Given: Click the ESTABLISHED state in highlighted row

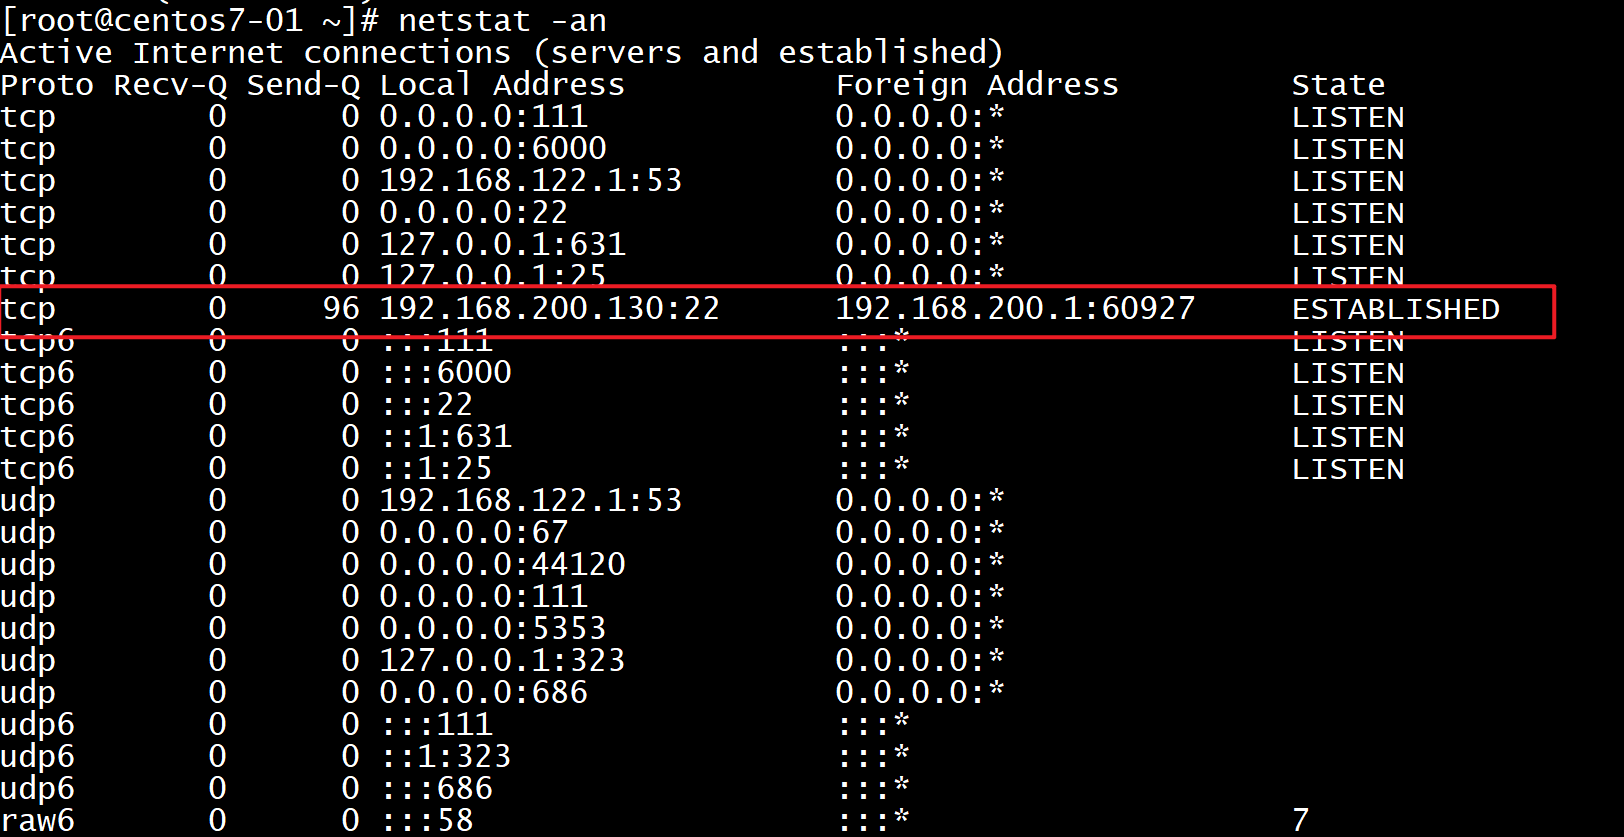Looking at the screenshot, I should (1395, 309).
